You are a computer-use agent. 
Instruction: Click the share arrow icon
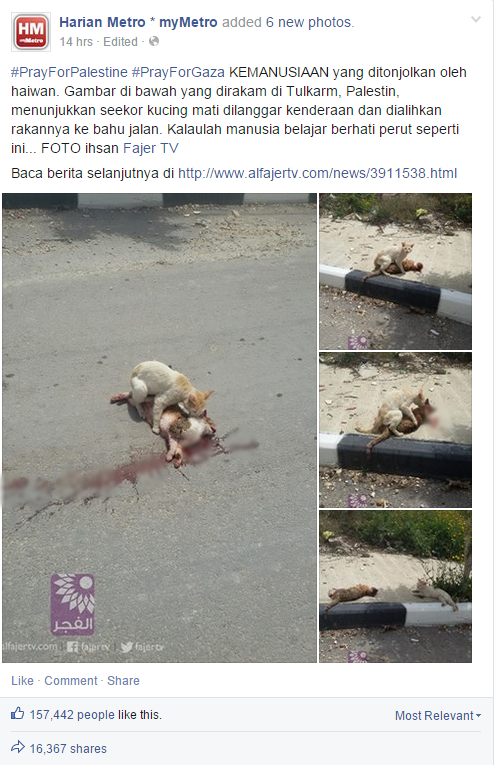click(x=18, y=746)
